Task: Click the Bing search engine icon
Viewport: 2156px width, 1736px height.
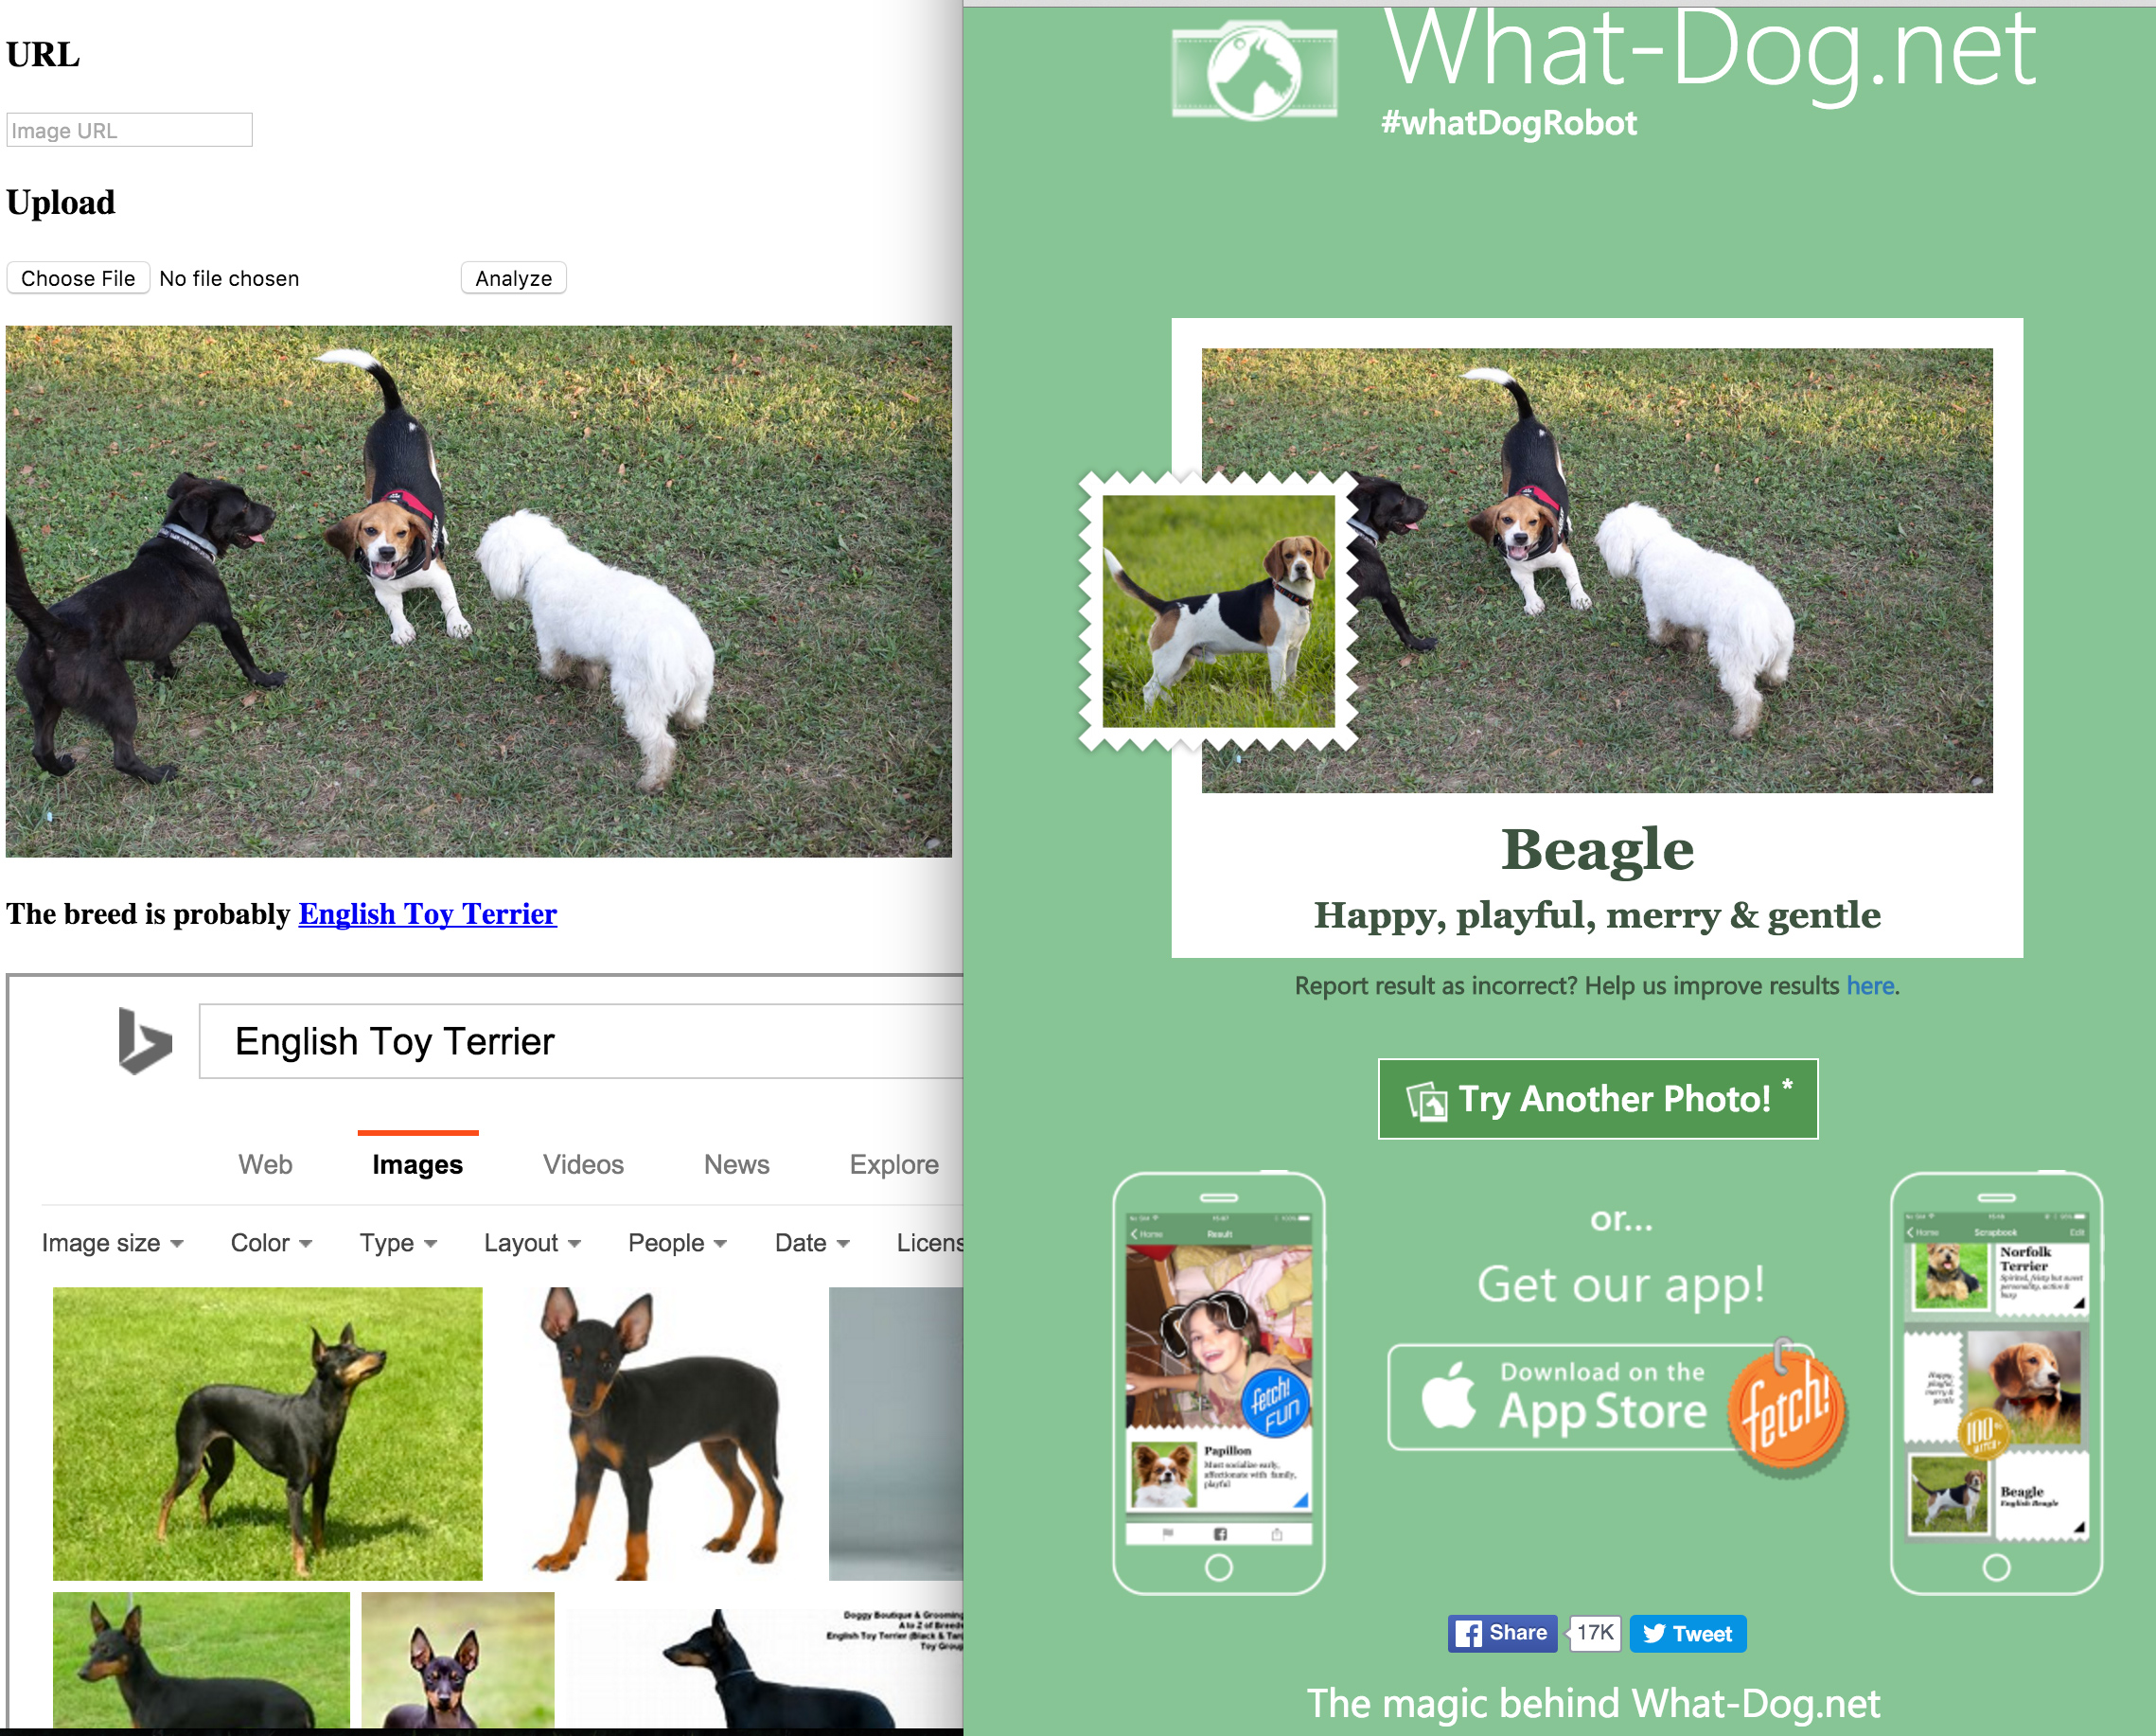Action: (x=145, y=1038)
